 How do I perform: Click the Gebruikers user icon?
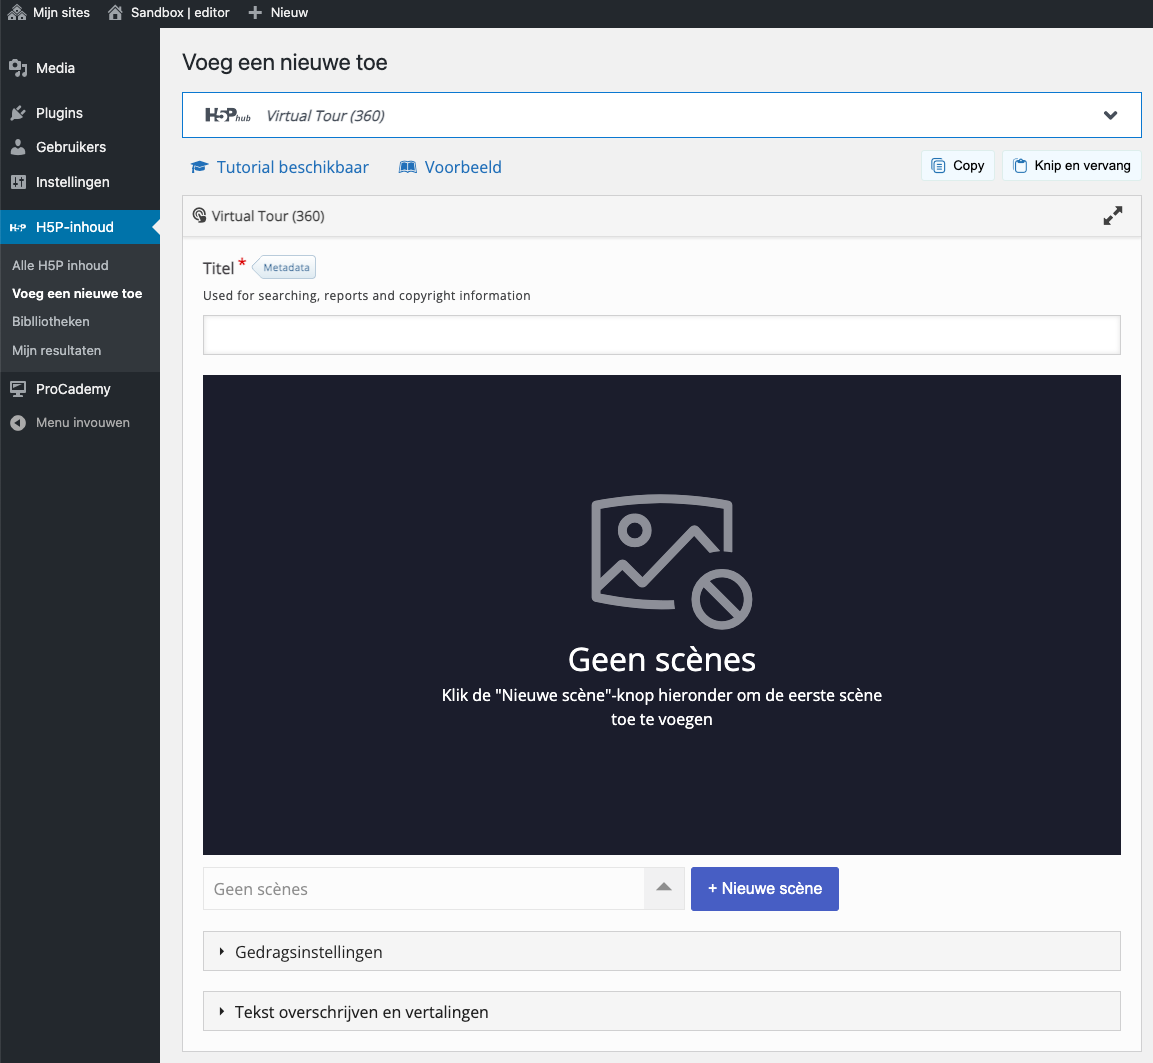click(18, 147)
